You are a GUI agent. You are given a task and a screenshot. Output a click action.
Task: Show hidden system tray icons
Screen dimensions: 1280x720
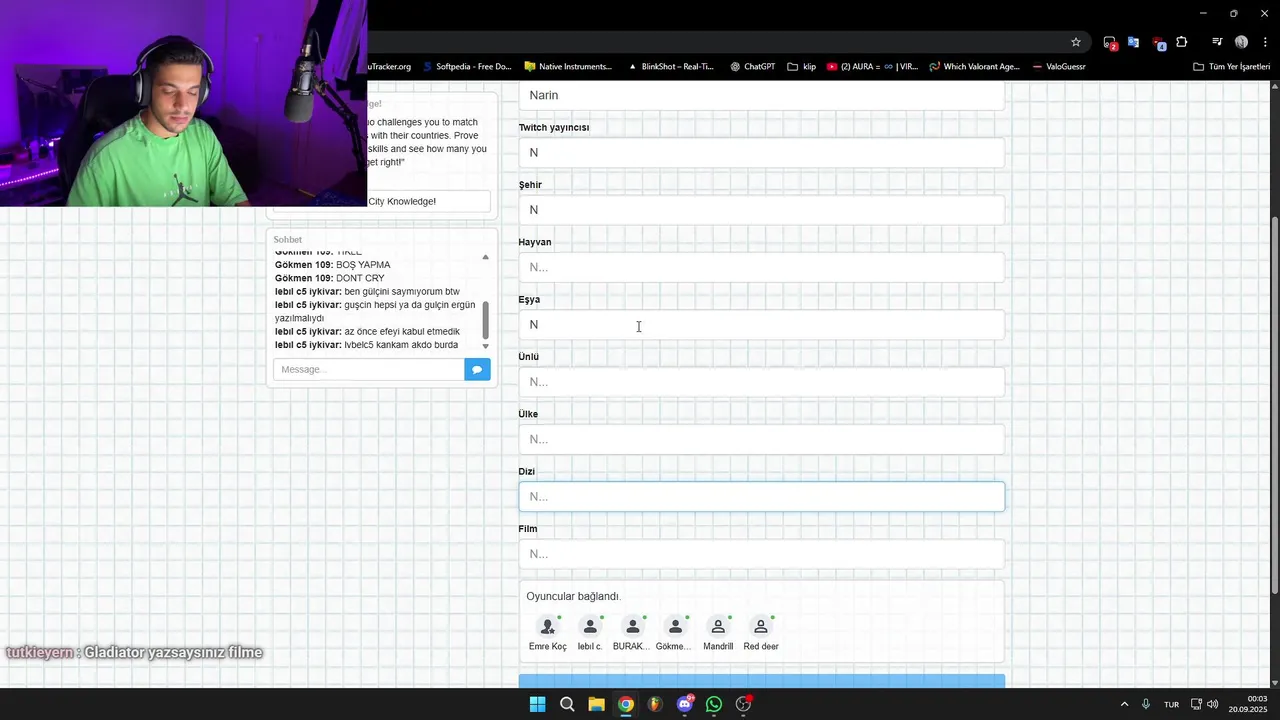pos(1124,704)
